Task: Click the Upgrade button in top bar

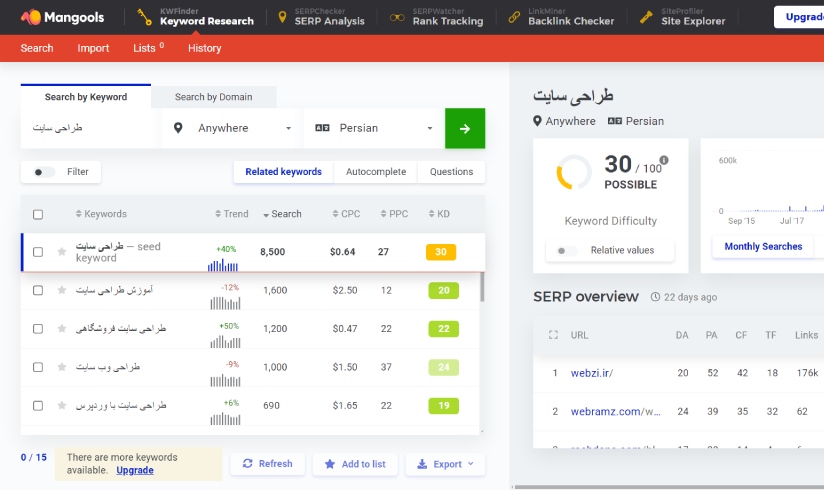Action: pos(799,17)
